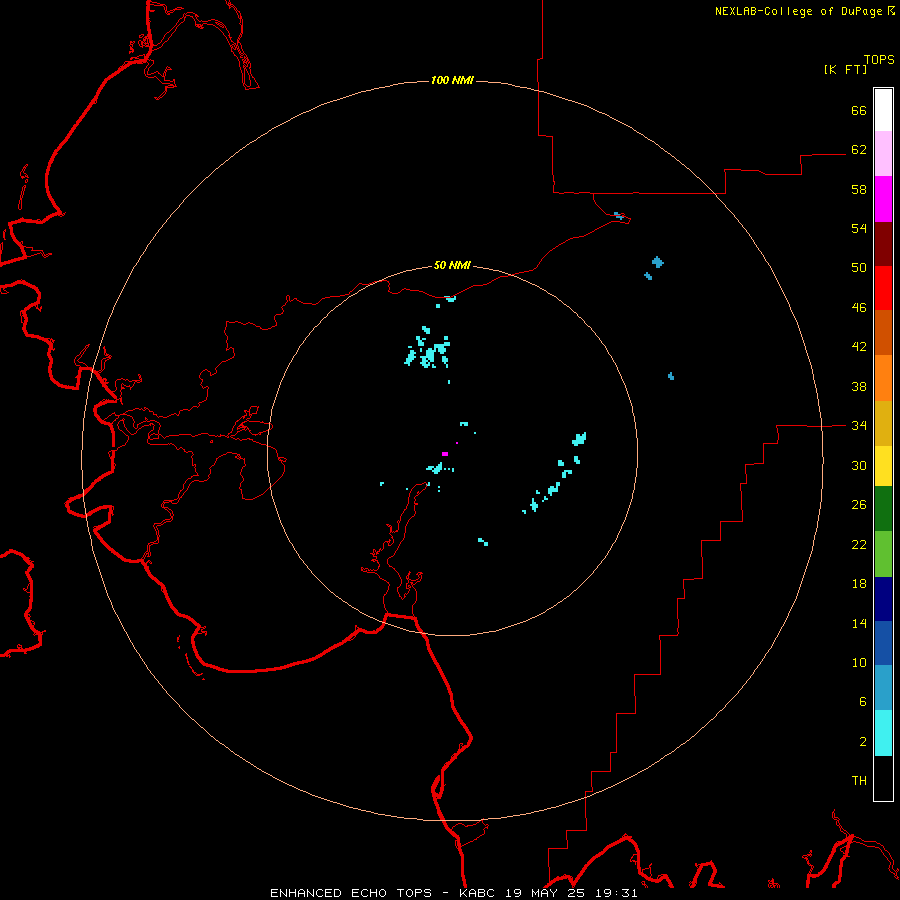Image resolution: width=900 pixels, height=900 pixels.
Task: Click the light green legend swatch
Action: click(x=883, y=554)
